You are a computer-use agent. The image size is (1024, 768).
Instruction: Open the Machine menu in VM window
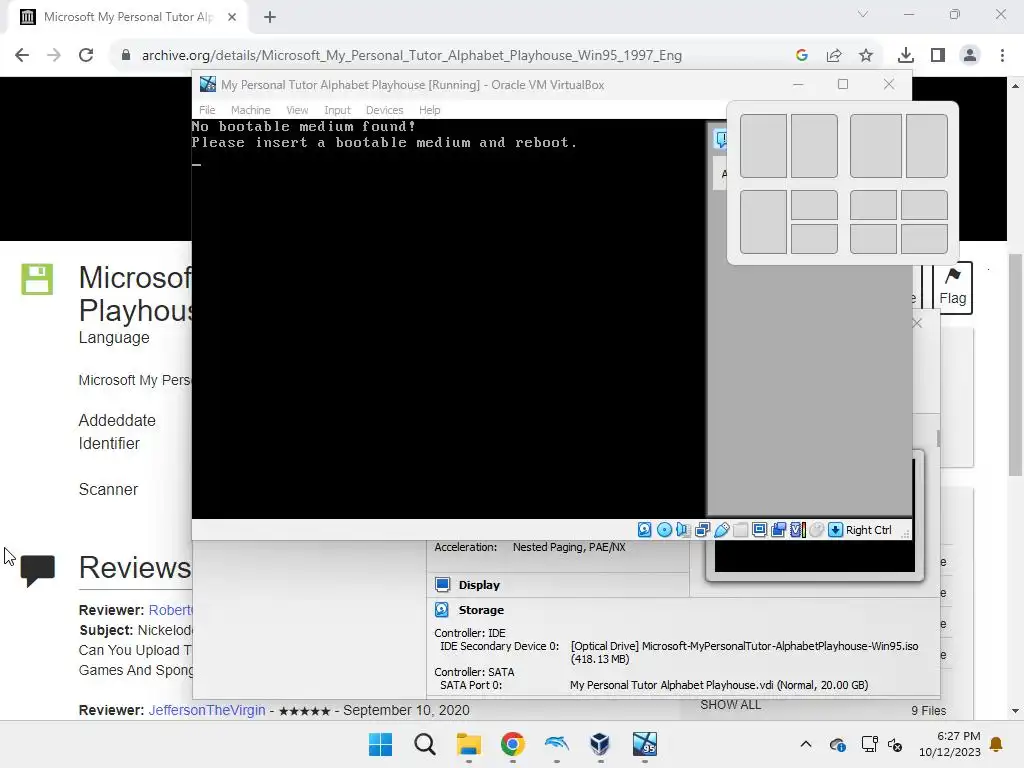pyautogui.click(x=250, y=110)
